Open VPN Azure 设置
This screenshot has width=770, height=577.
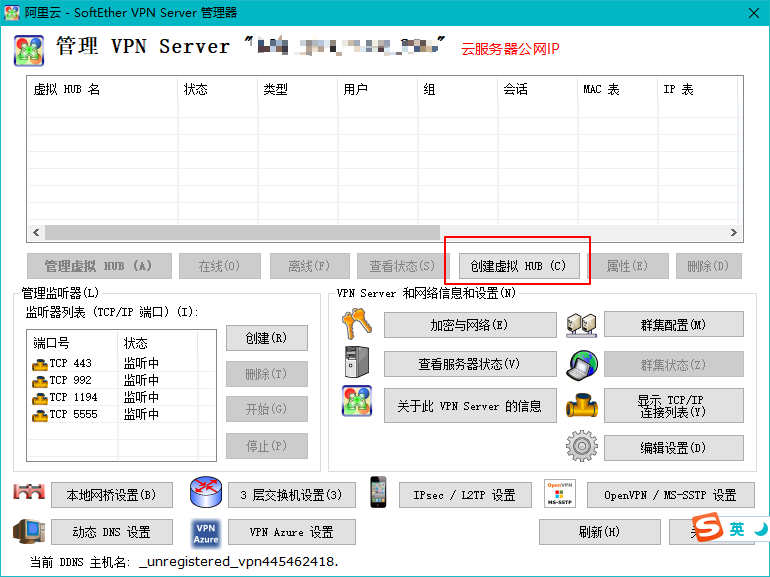pyautogui.click(x=292, y=532)
